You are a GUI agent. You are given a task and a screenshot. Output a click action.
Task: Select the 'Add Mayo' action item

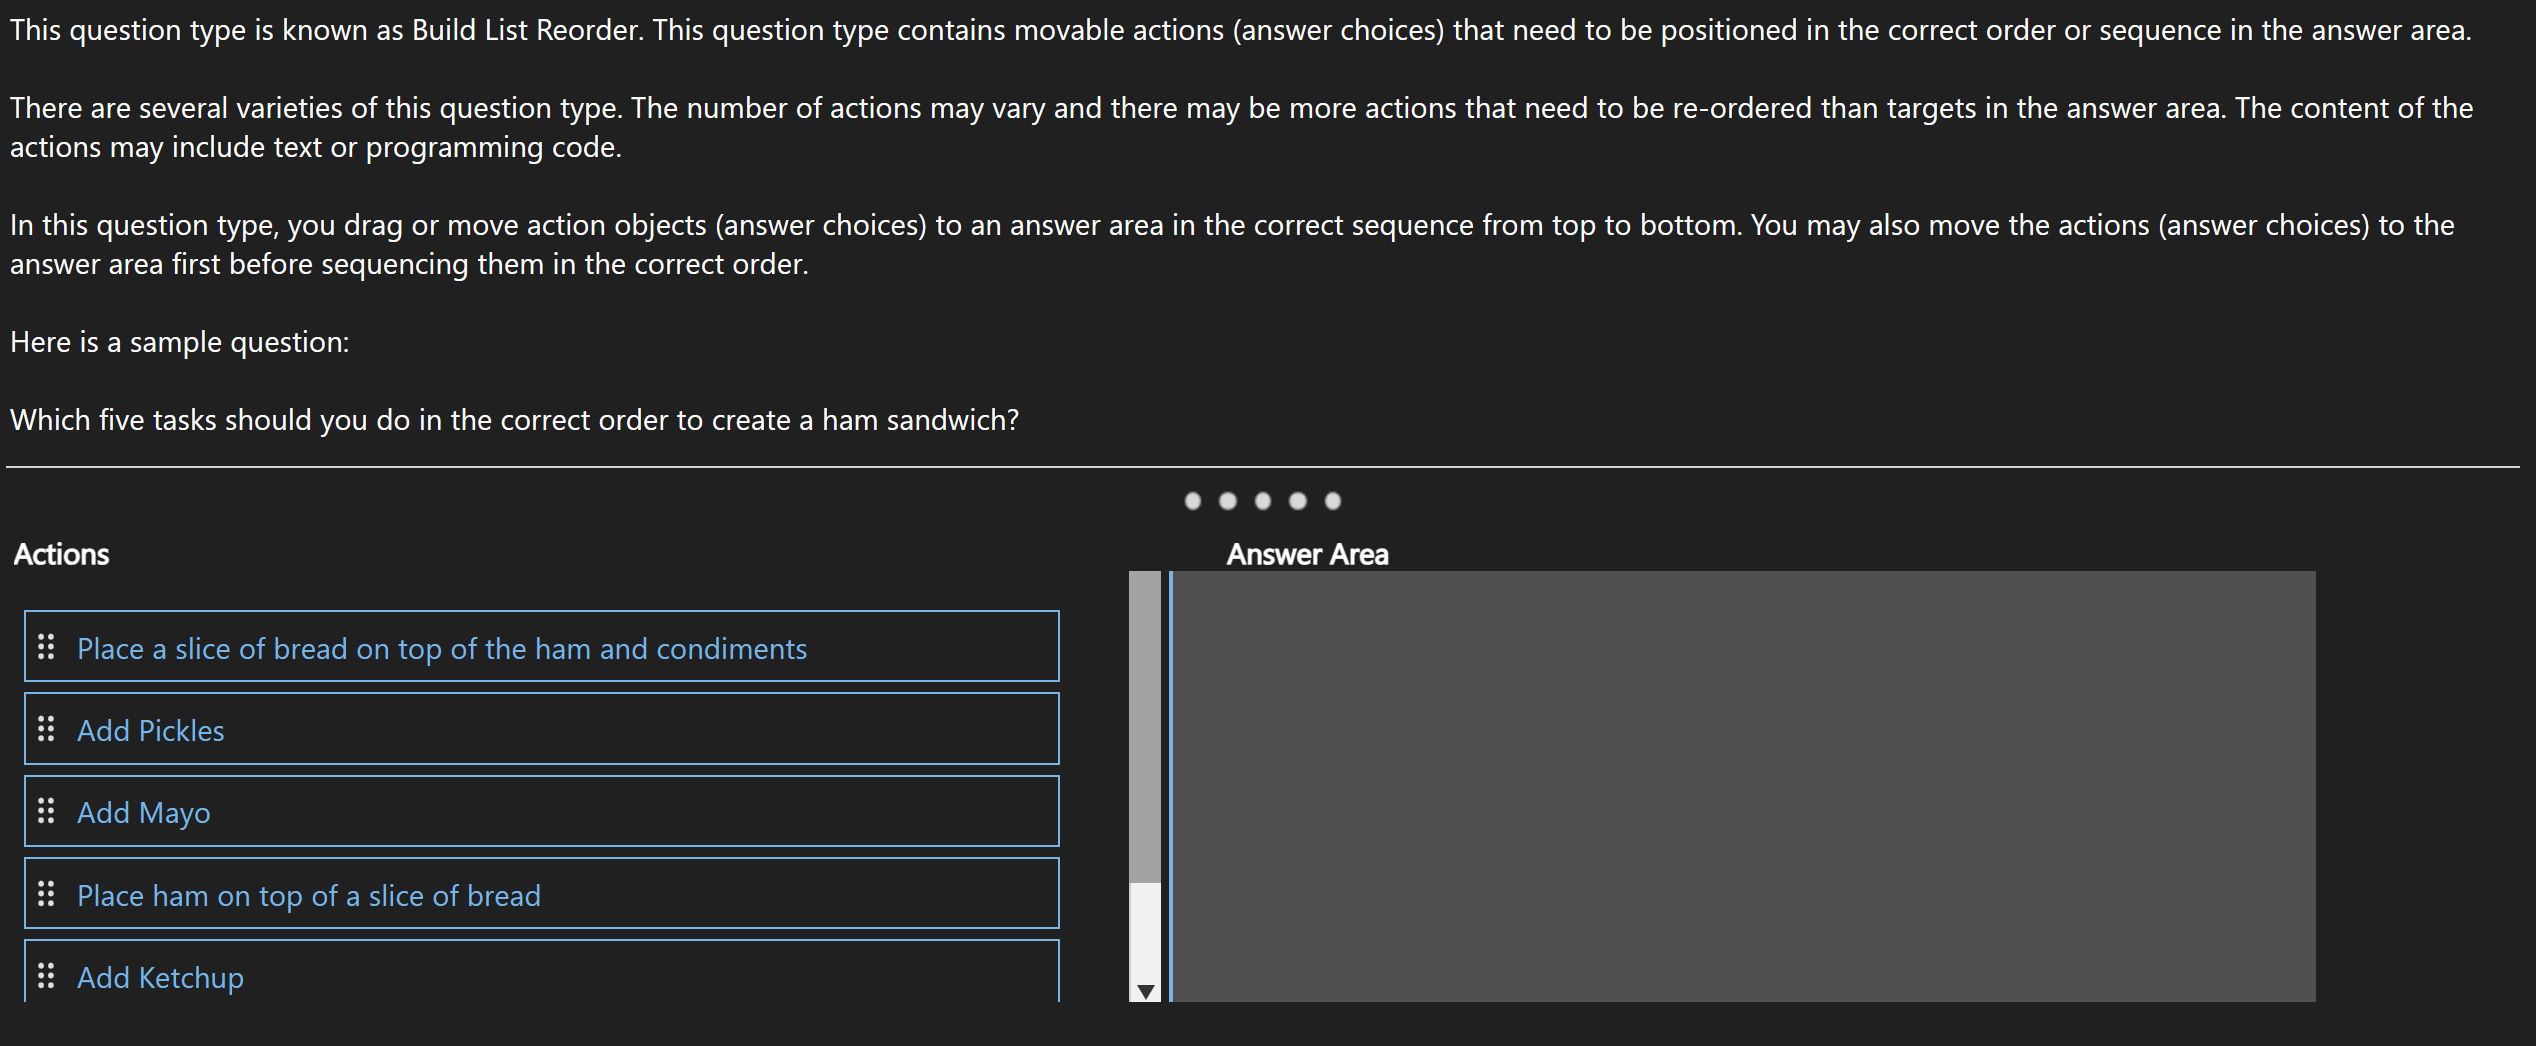tap(144, 813)
